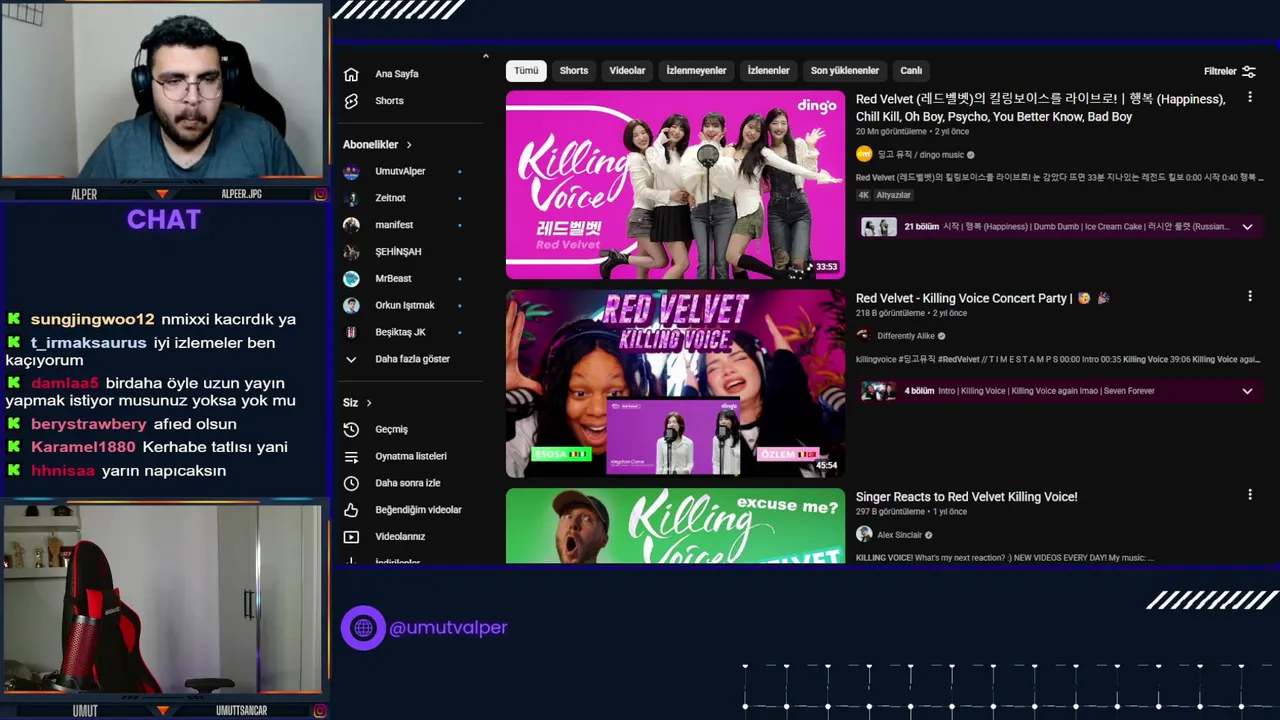The image size is (1280, 720).
Task: Open Zeitnot channel avatar
Action: [x=351, y=198]
